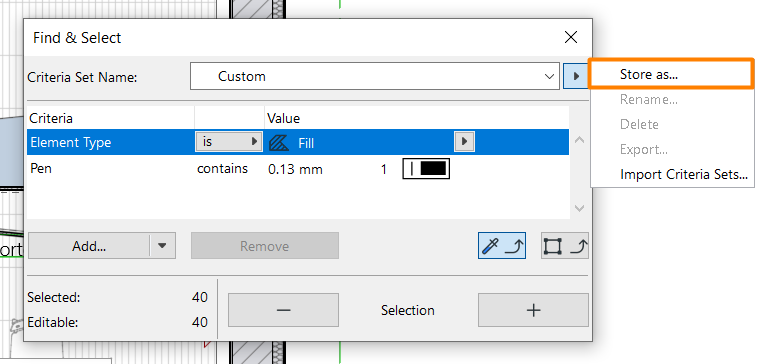Open the 'is' operator dropdown
775x364 pixels.
(x=228, y=142)
